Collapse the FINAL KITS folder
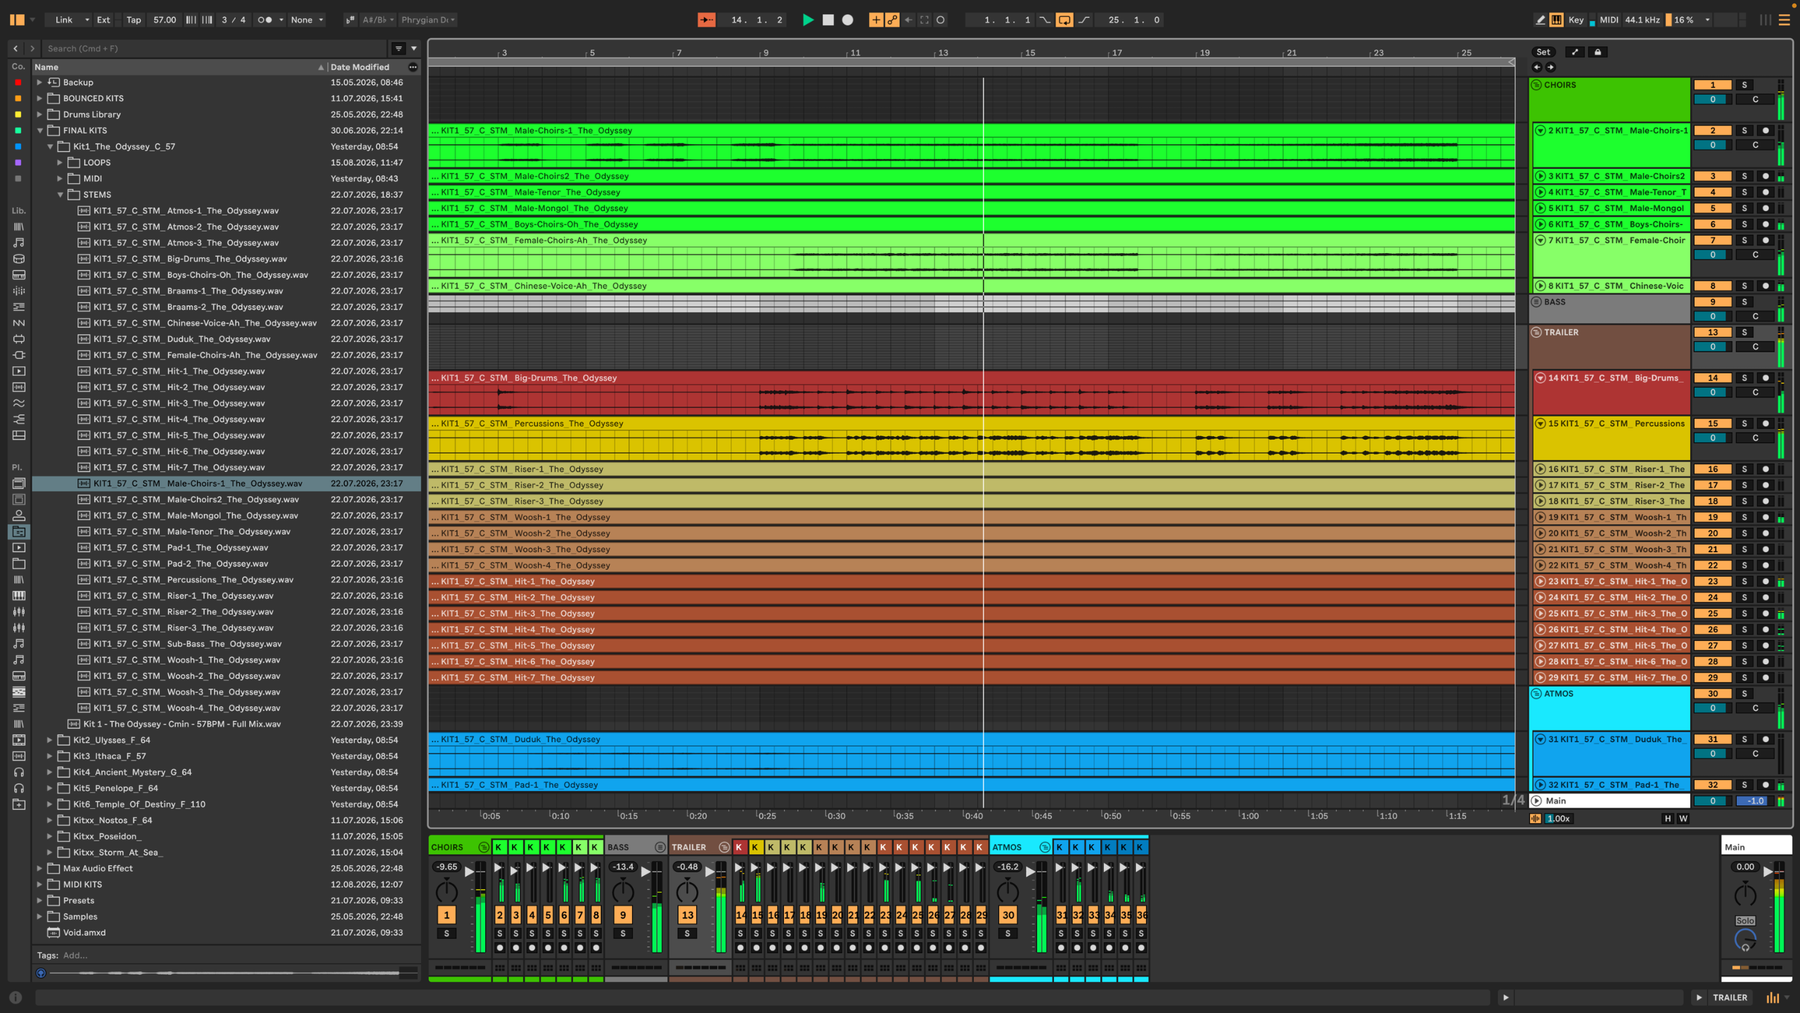 click(x=40, y=131)
